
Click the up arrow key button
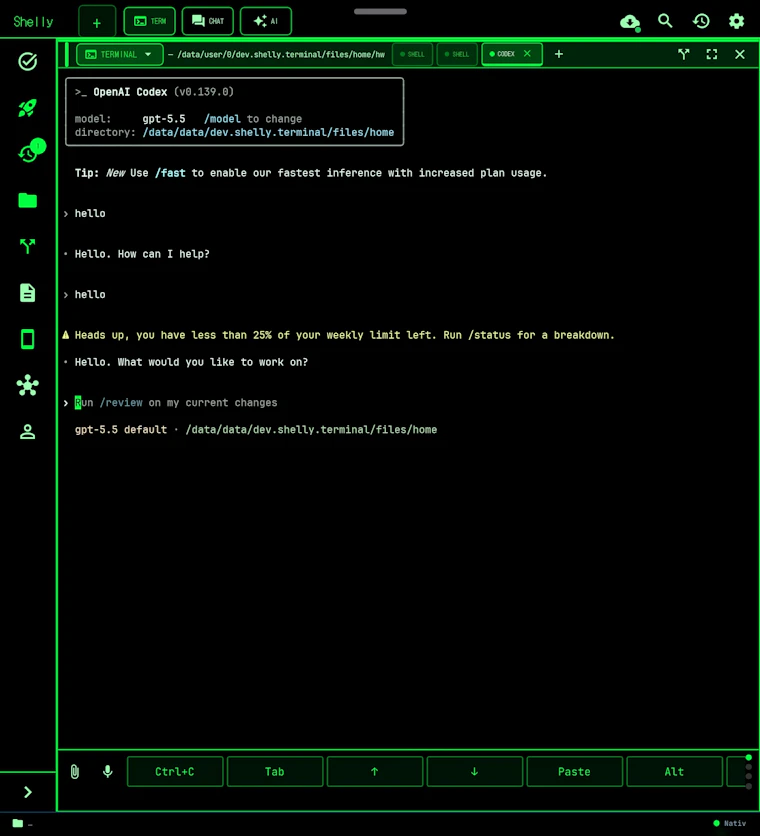[374, 771]
